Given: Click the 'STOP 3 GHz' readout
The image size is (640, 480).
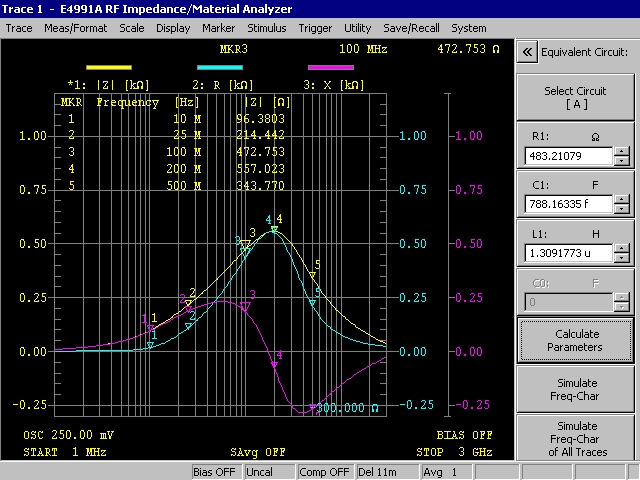Looking at the screenshot, I should (x=454, y=452).
